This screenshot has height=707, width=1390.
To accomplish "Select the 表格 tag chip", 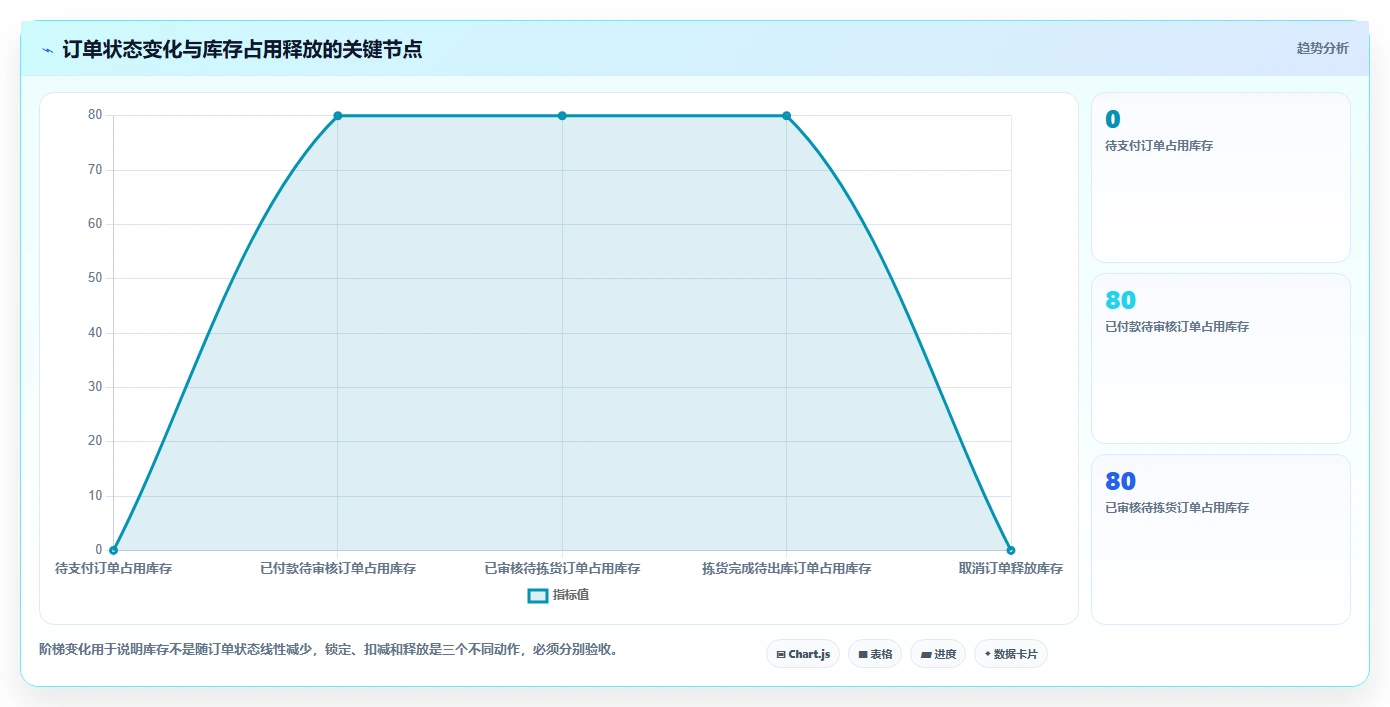I will (x=875, y=654).
